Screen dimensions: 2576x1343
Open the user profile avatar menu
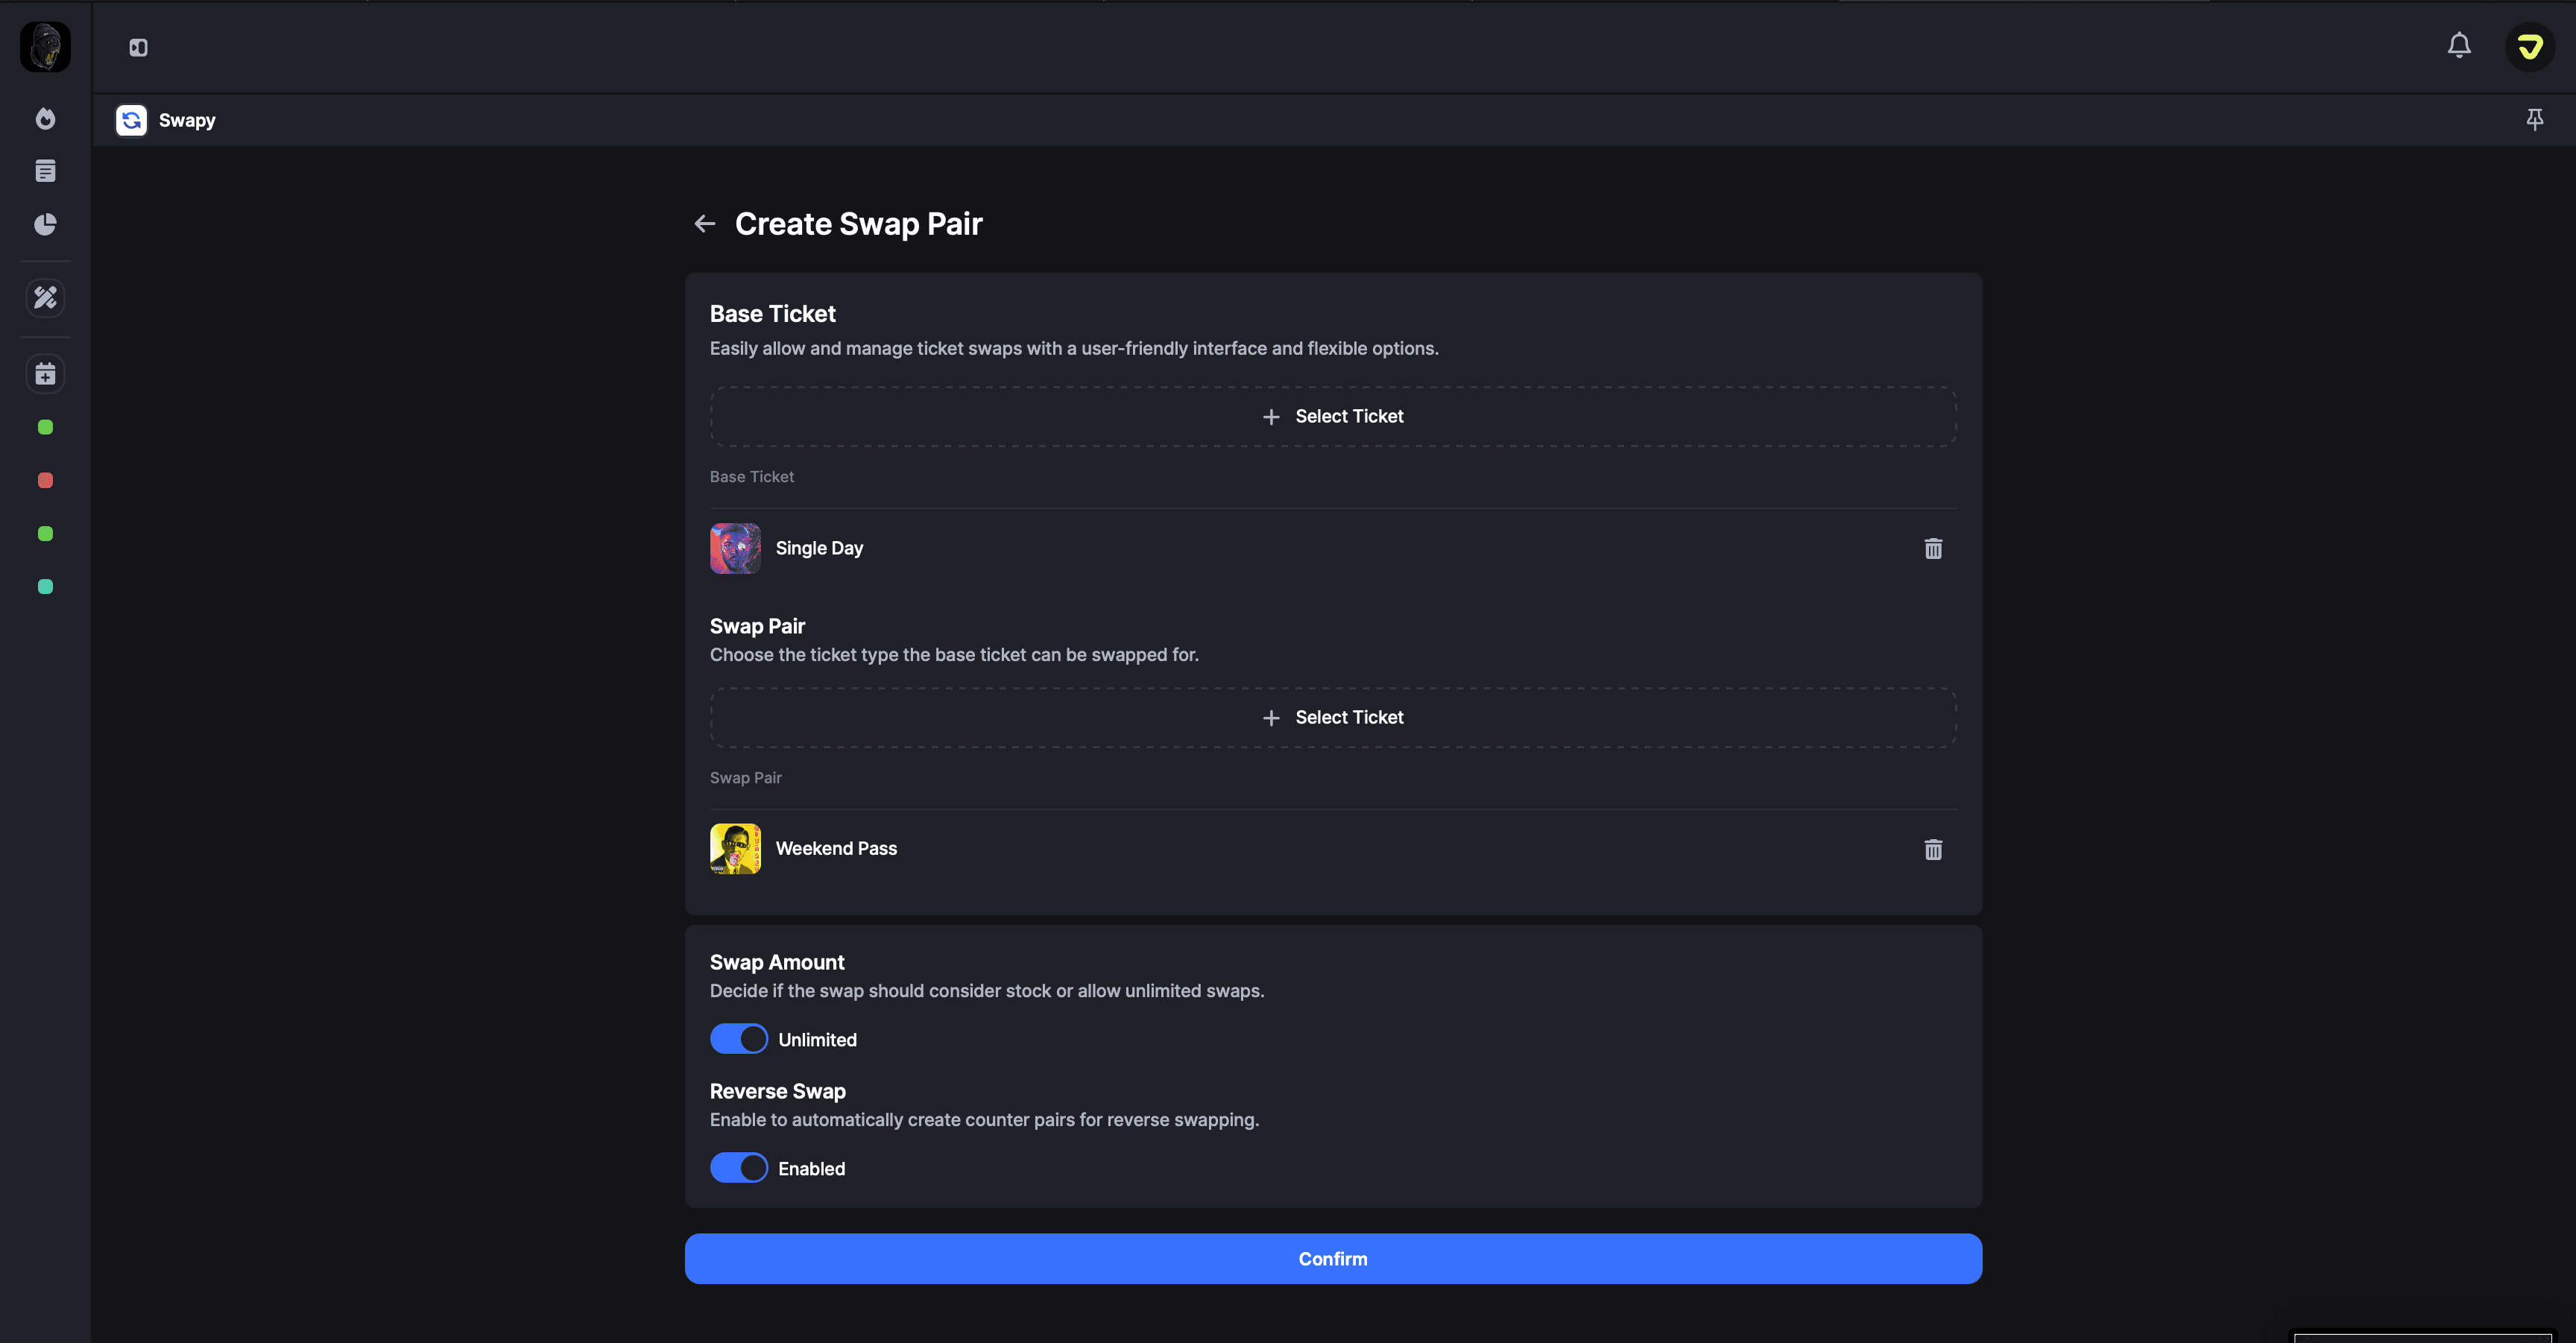click(2529, 47)
